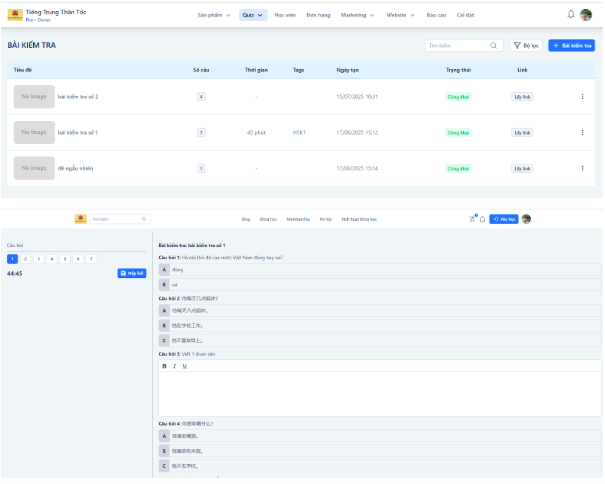Toggle Underline formatting in the essay editor
The image size is (605, 484).
[x=184, y=366]
